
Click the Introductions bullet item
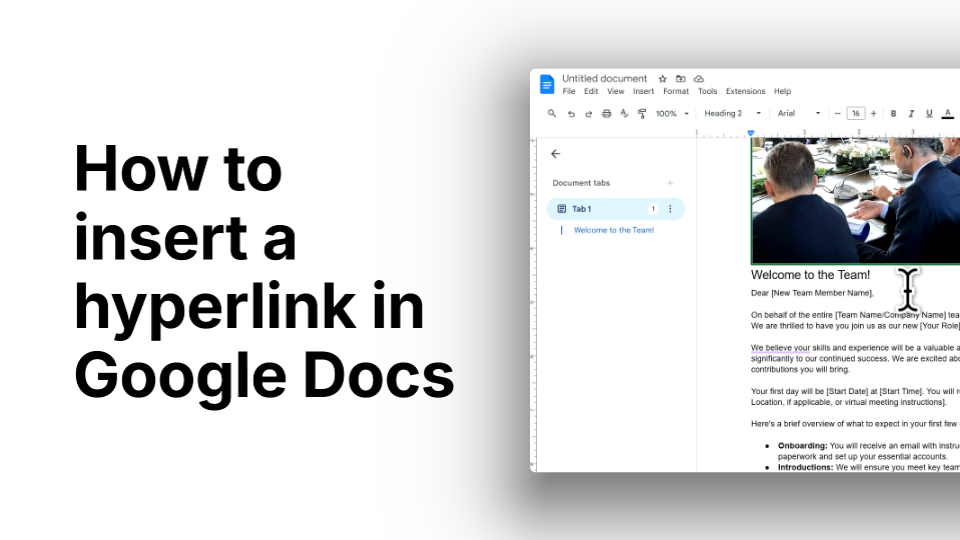(868, 467)
